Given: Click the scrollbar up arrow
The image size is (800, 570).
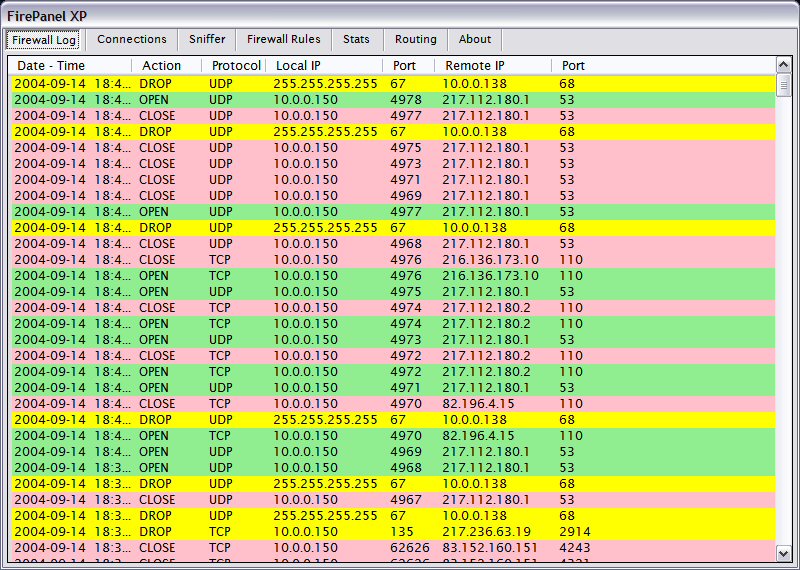Looking at the screenshot, I should tap(784, 65).
